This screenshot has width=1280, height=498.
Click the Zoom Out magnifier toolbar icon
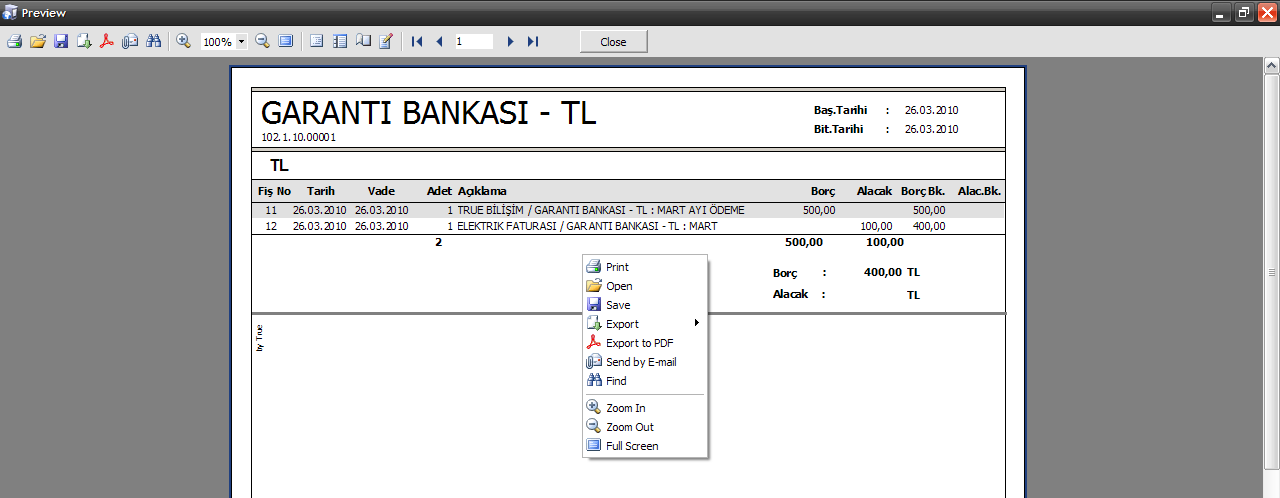(262, 41)
